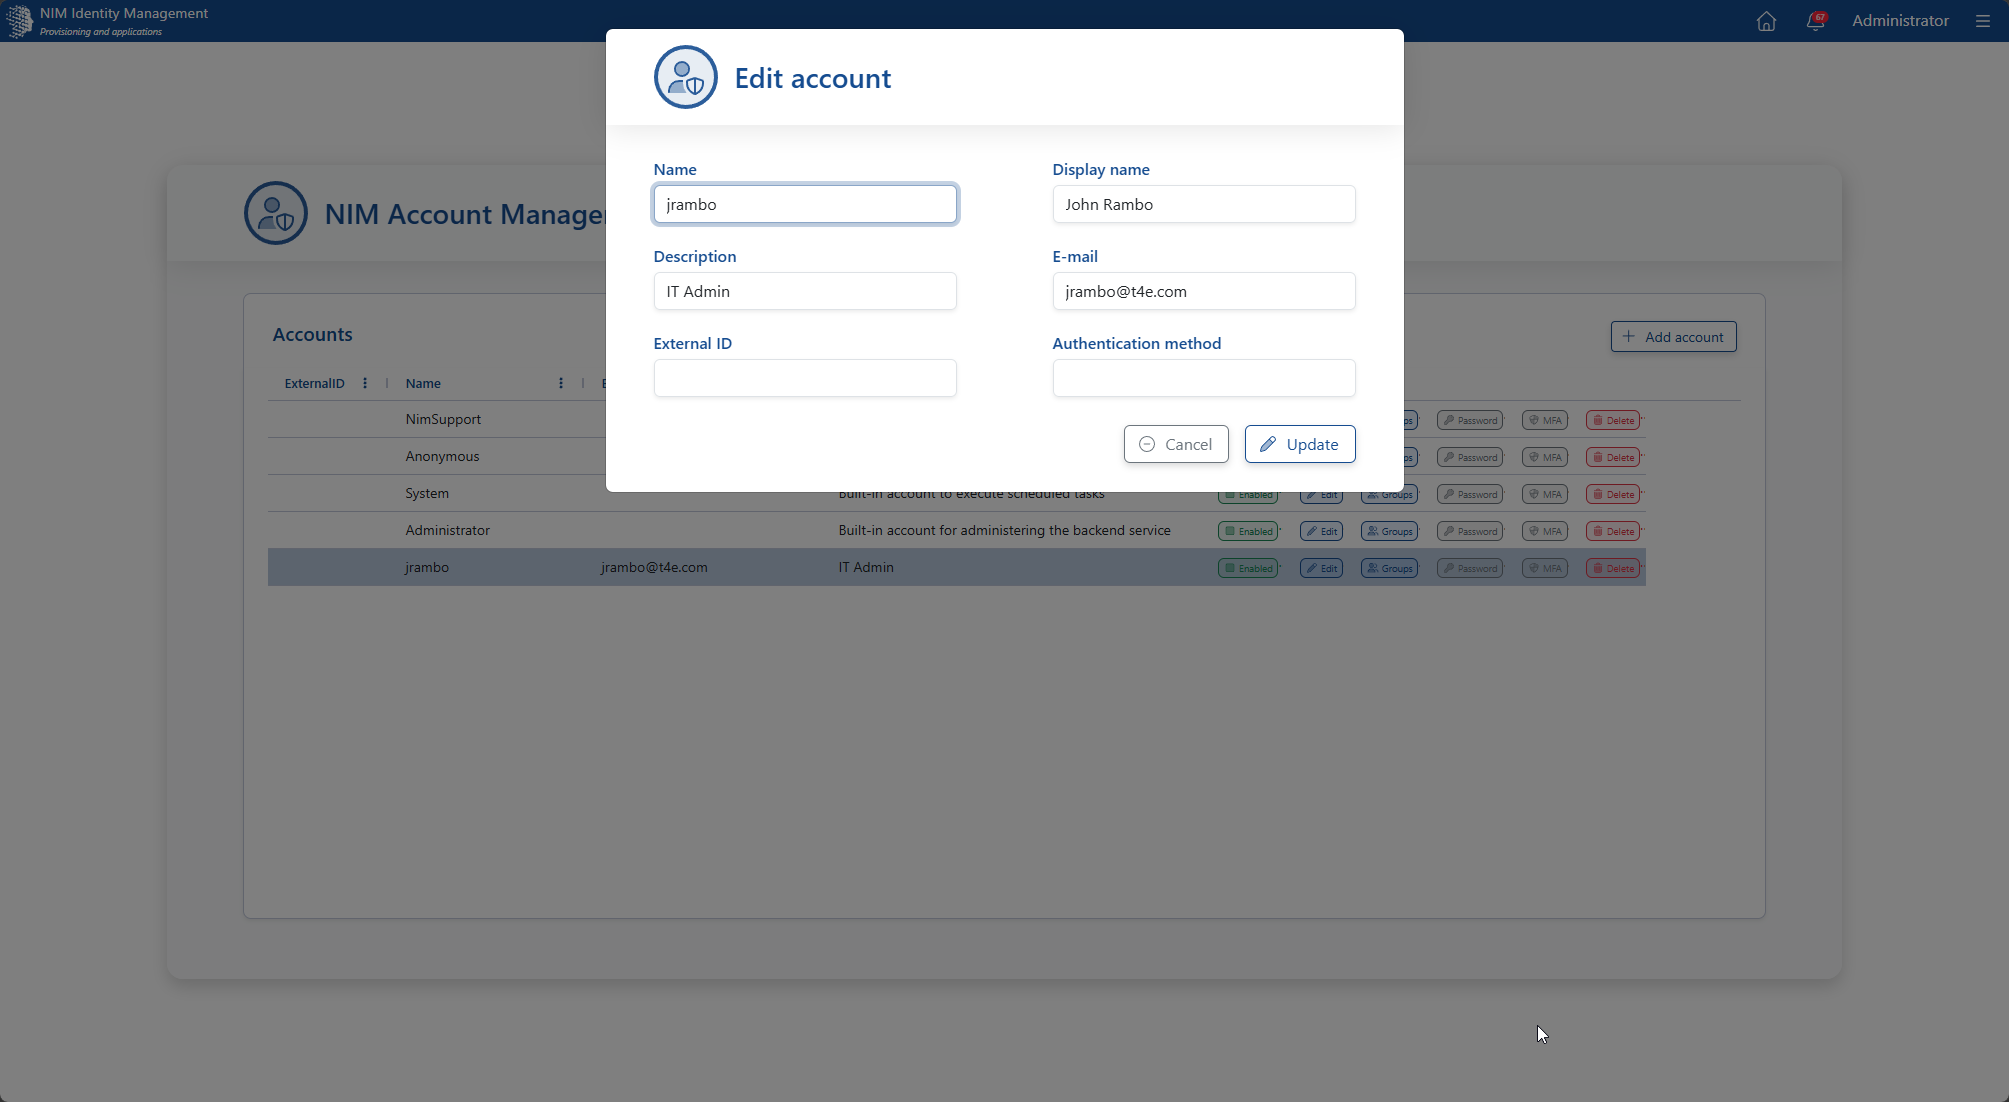Open the hamburger menu in header

pyautogui.click(x=1982, y=21)
